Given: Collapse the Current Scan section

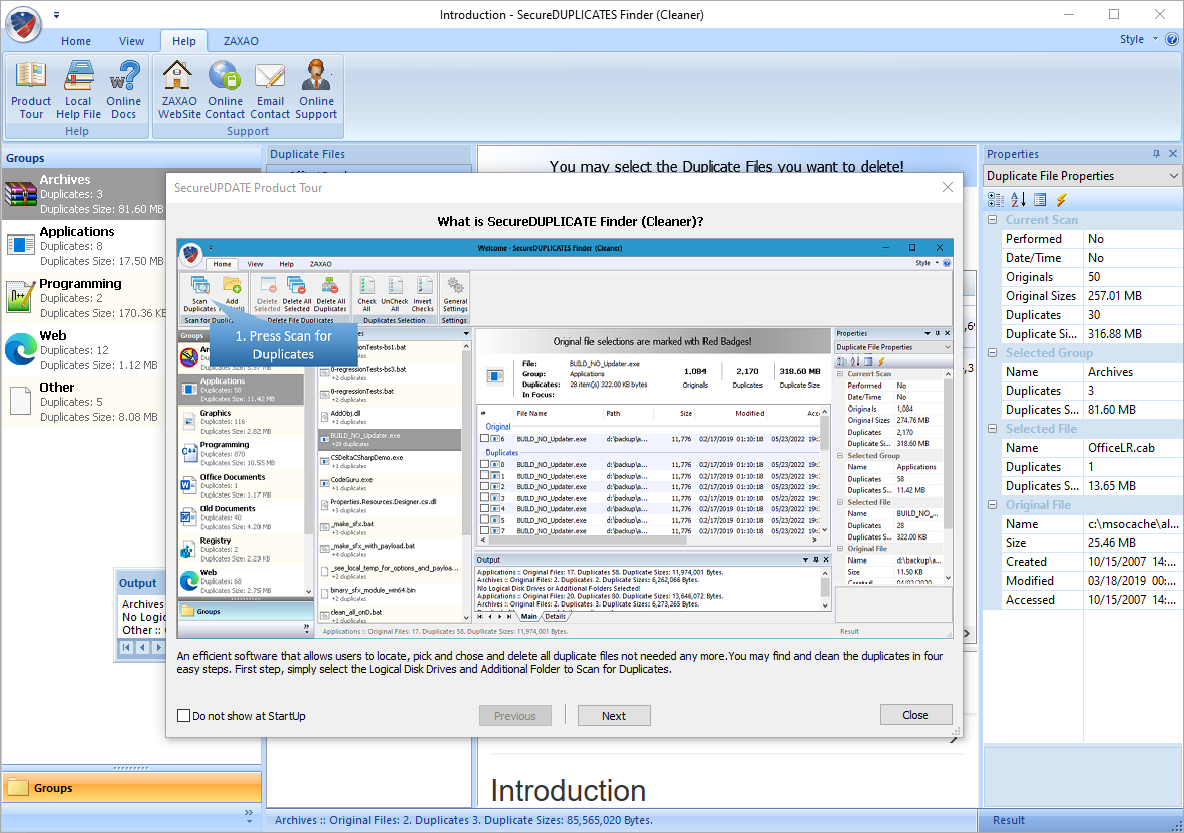Looking at the screenshot, I should click(x=992, y=220).
